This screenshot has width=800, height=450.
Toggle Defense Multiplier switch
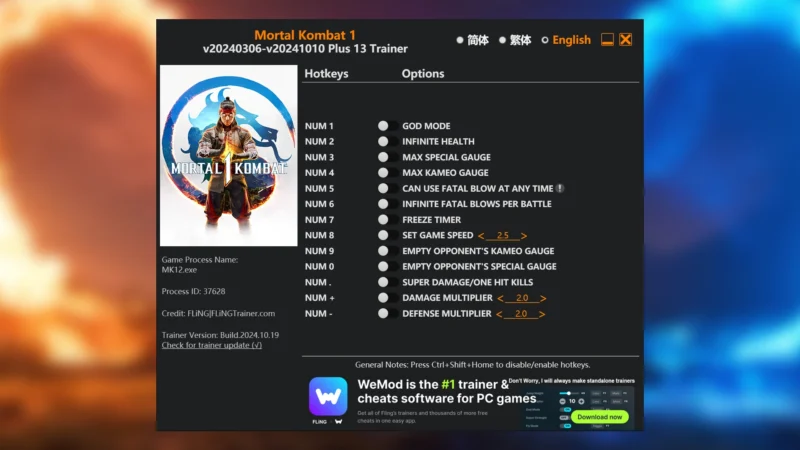(x=388, y=313)
